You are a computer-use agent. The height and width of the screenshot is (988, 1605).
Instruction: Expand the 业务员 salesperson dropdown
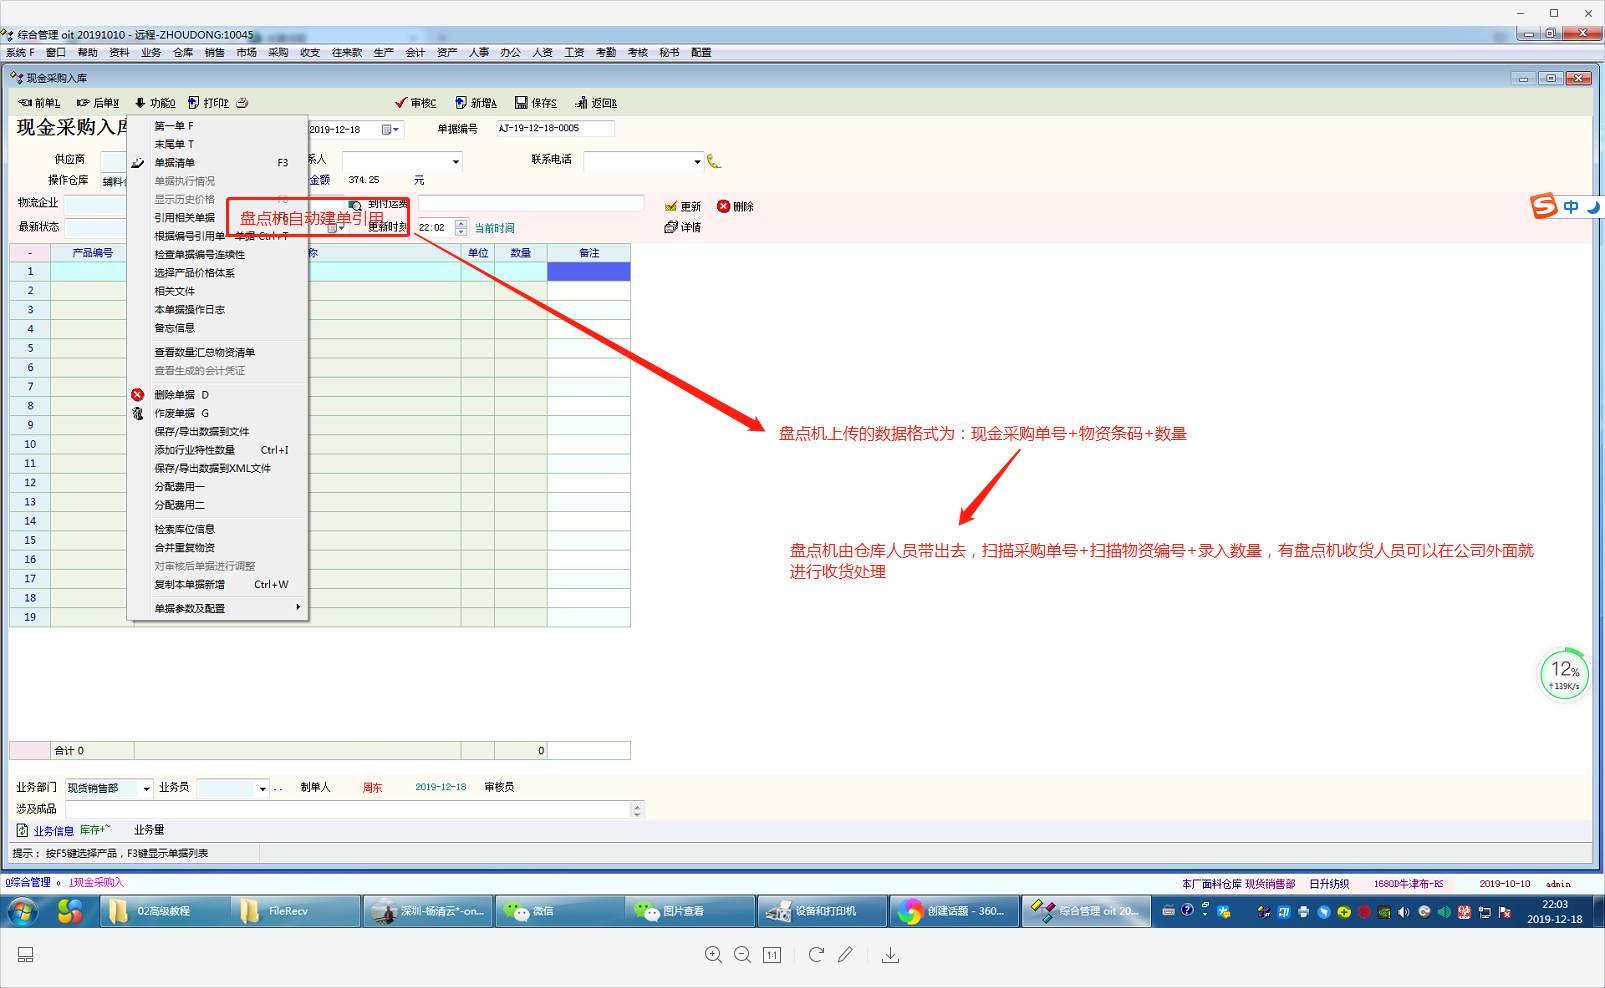coord(262,789)
